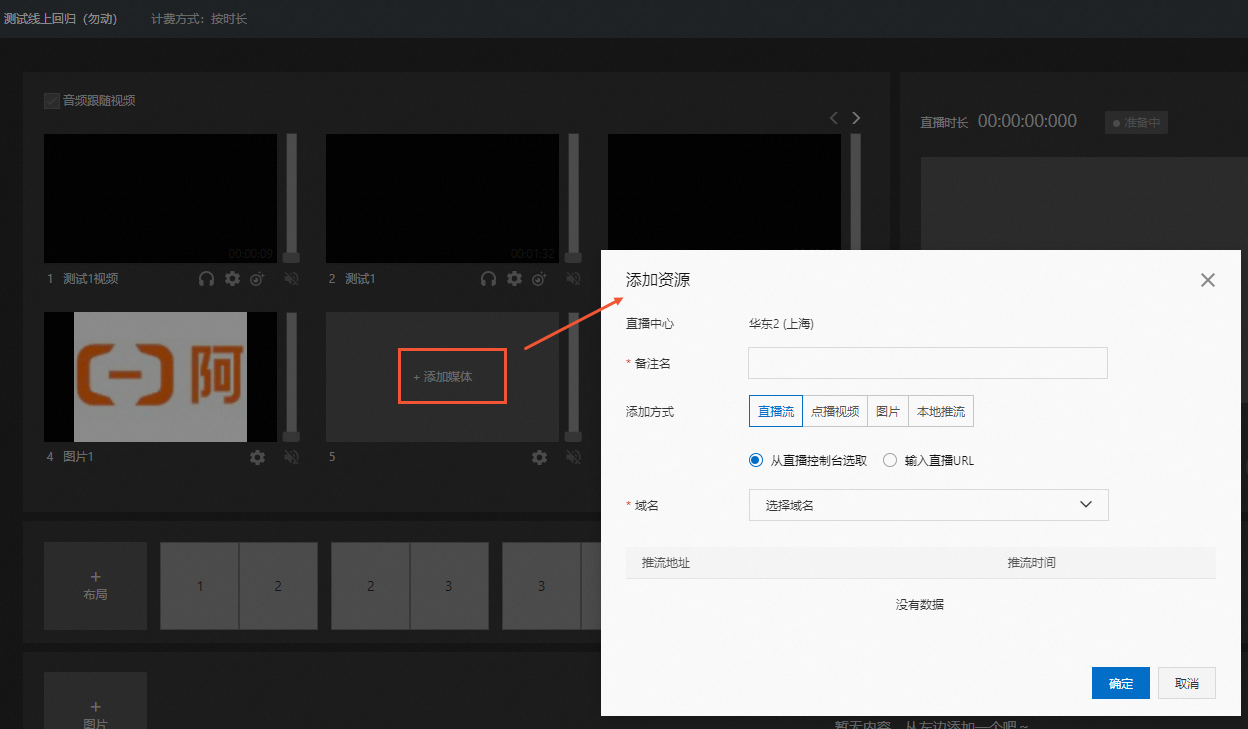
Task: Adjust the volume slider of 测试1视频
Action: 290,197
